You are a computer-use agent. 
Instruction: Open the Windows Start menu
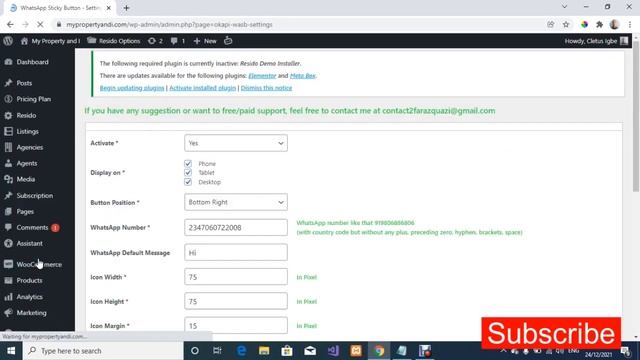click(11, 351)
